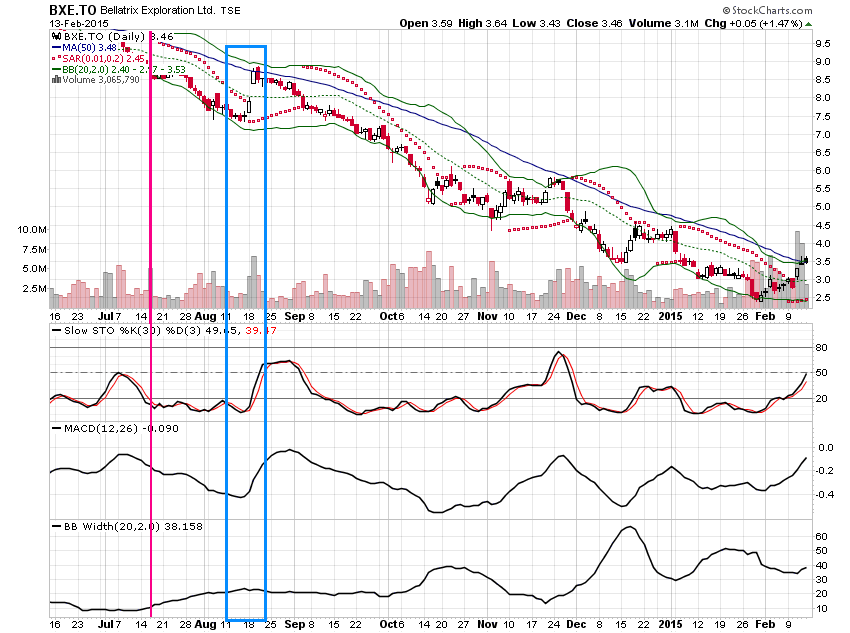Screen dimensions: 850x633
Task: Click the 2015 label under the price panel
Action: 670,316
